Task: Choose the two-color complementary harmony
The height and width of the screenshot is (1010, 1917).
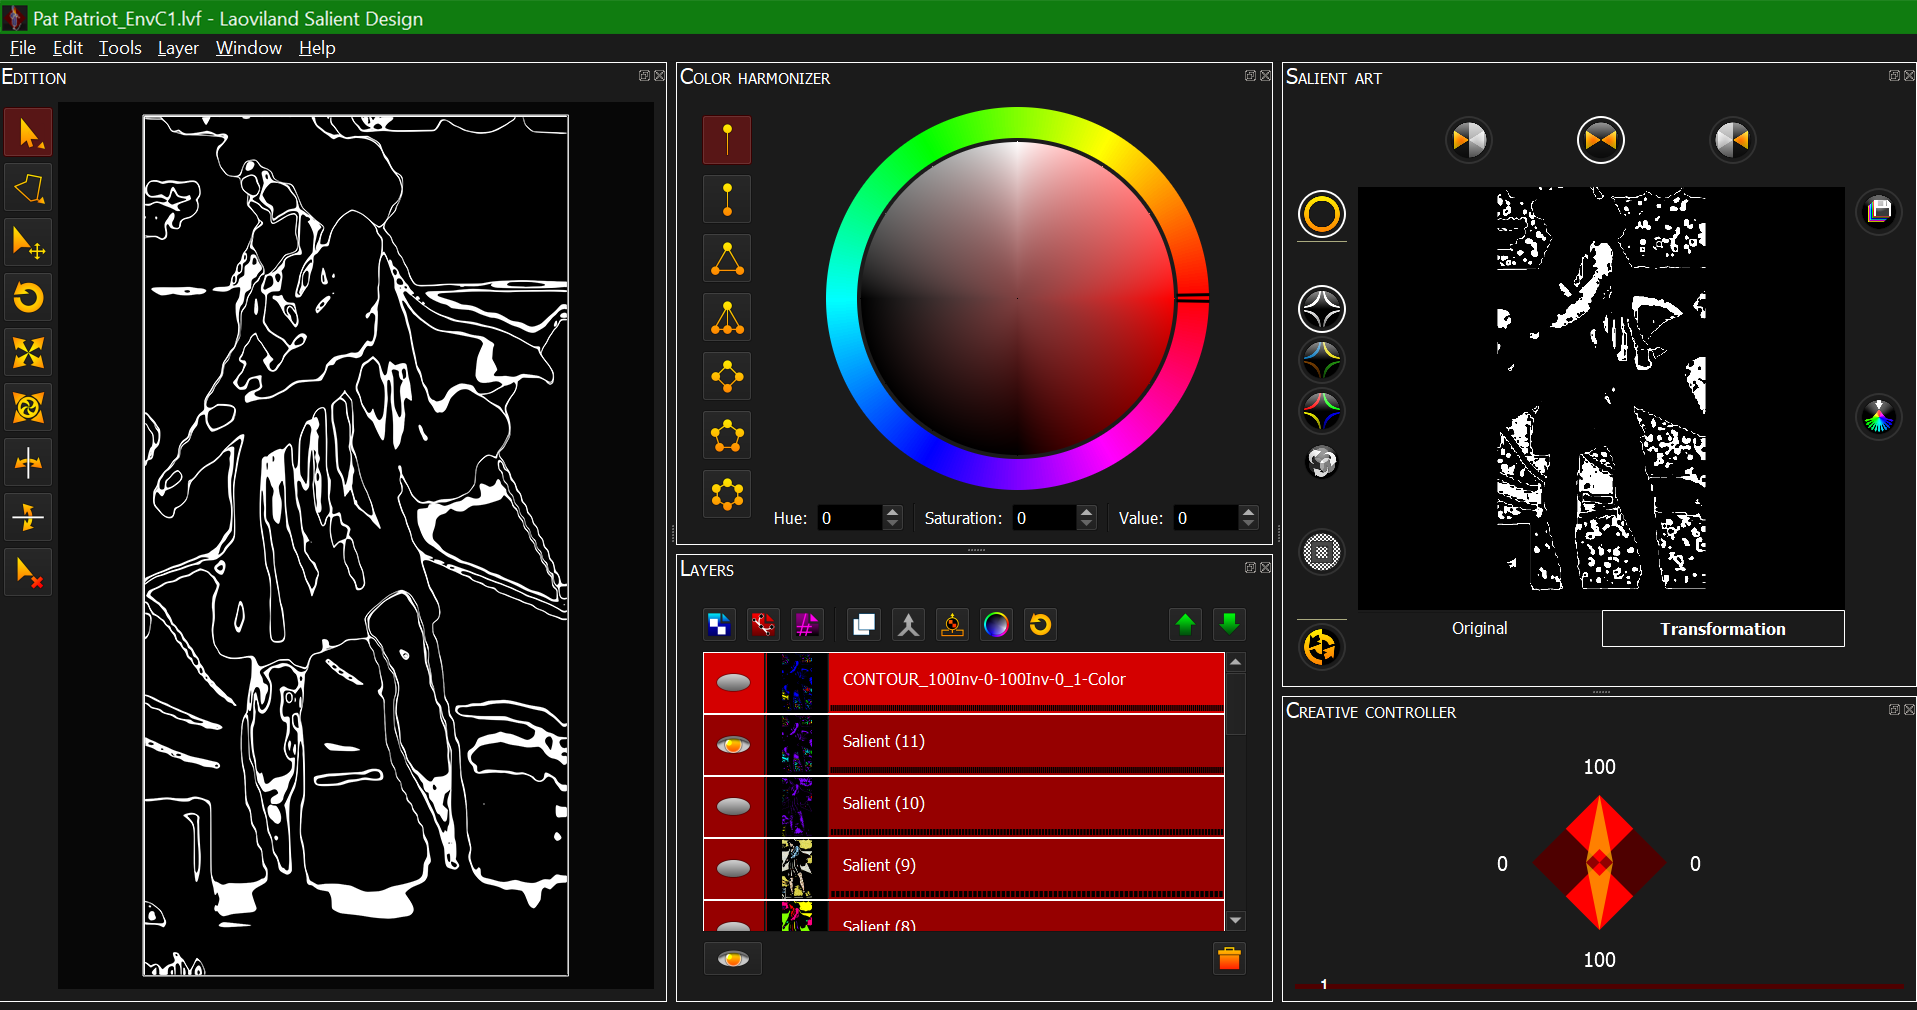Action: pos(727,199)
